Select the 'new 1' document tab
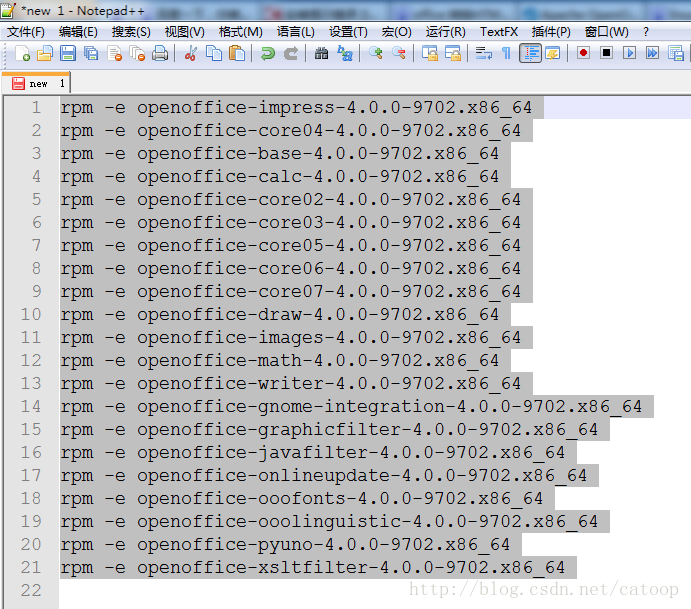The width and height of the screenshot is (691, 609). pyautogui.click(x=36, y=83)
